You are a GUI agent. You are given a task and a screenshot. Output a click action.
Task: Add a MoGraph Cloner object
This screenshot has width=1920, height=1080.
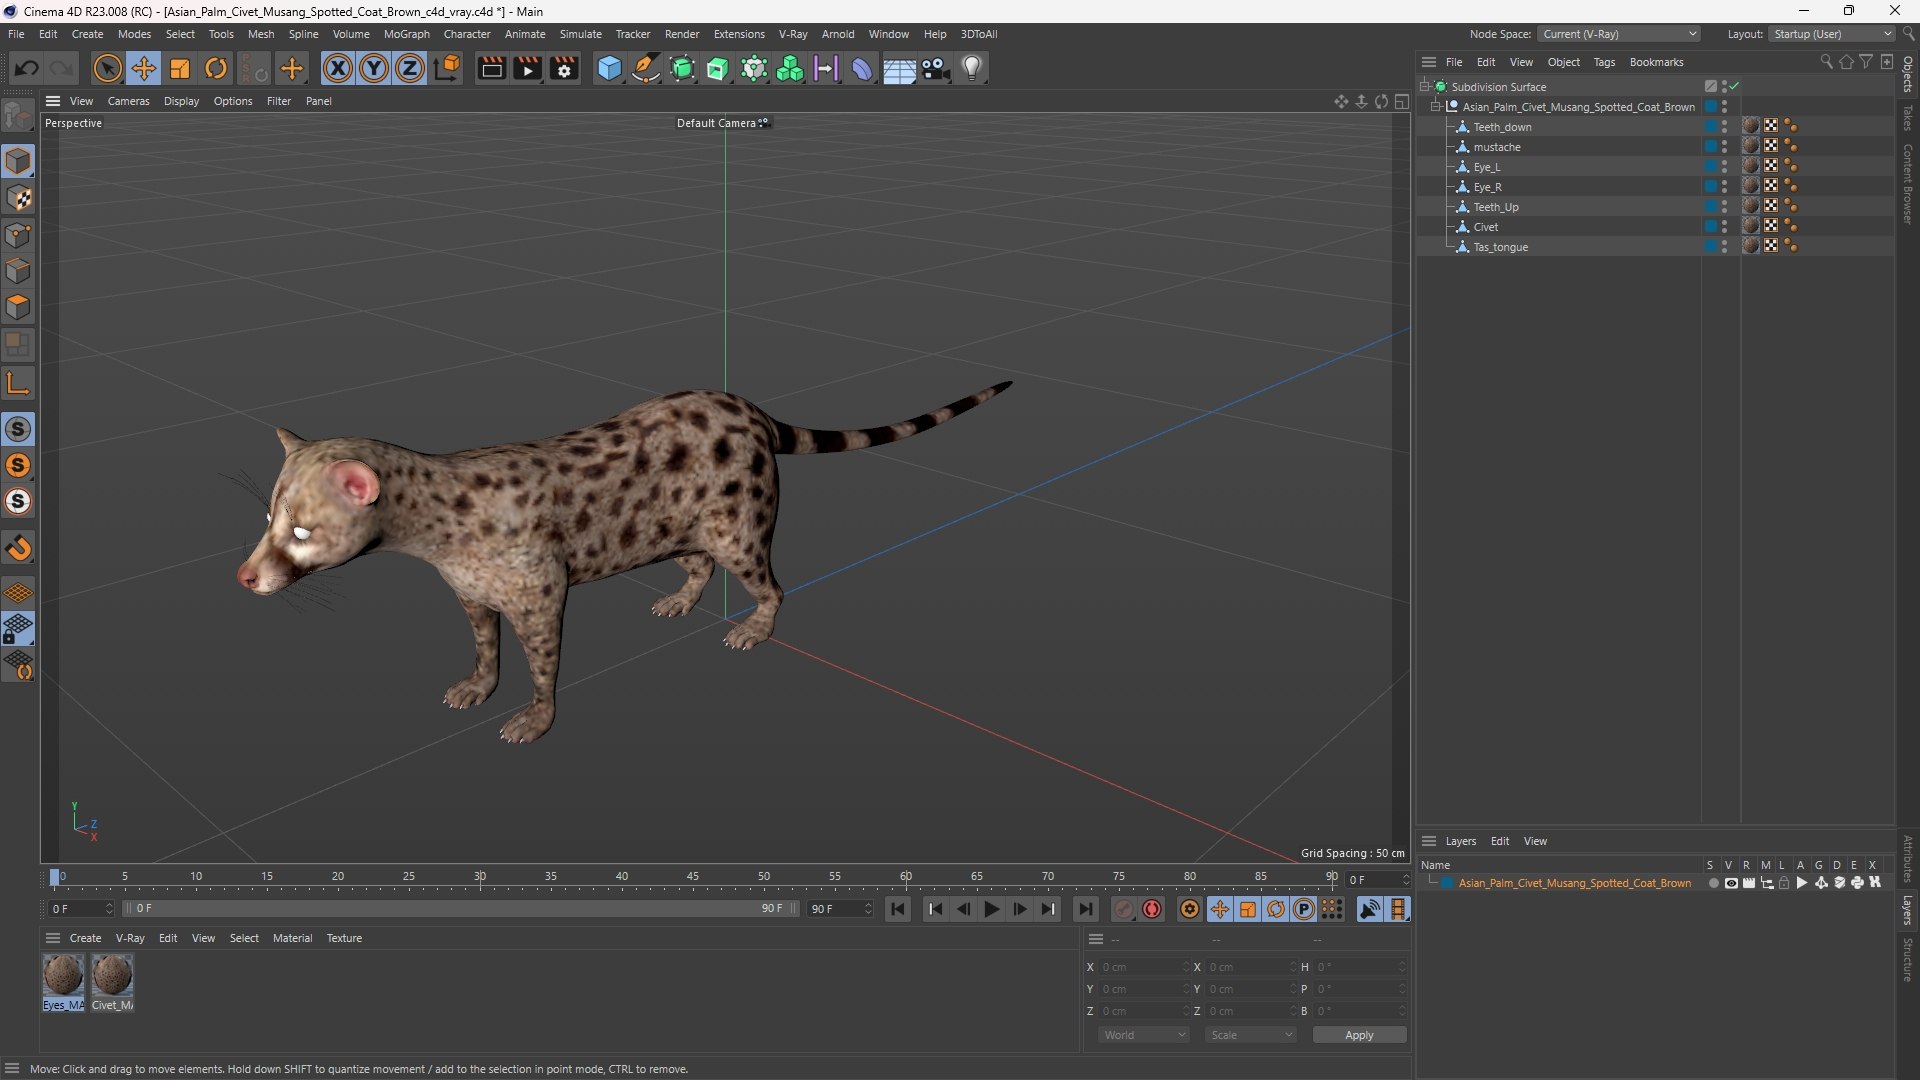click(790, 68)
